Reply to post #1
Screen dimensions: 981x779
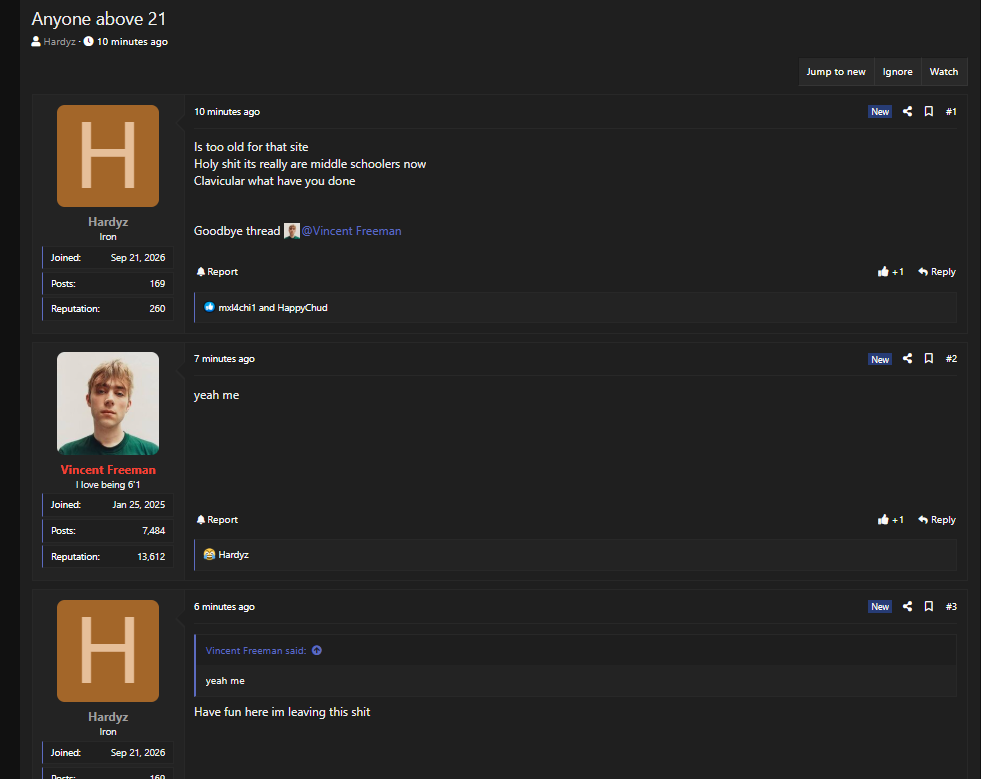937,272
